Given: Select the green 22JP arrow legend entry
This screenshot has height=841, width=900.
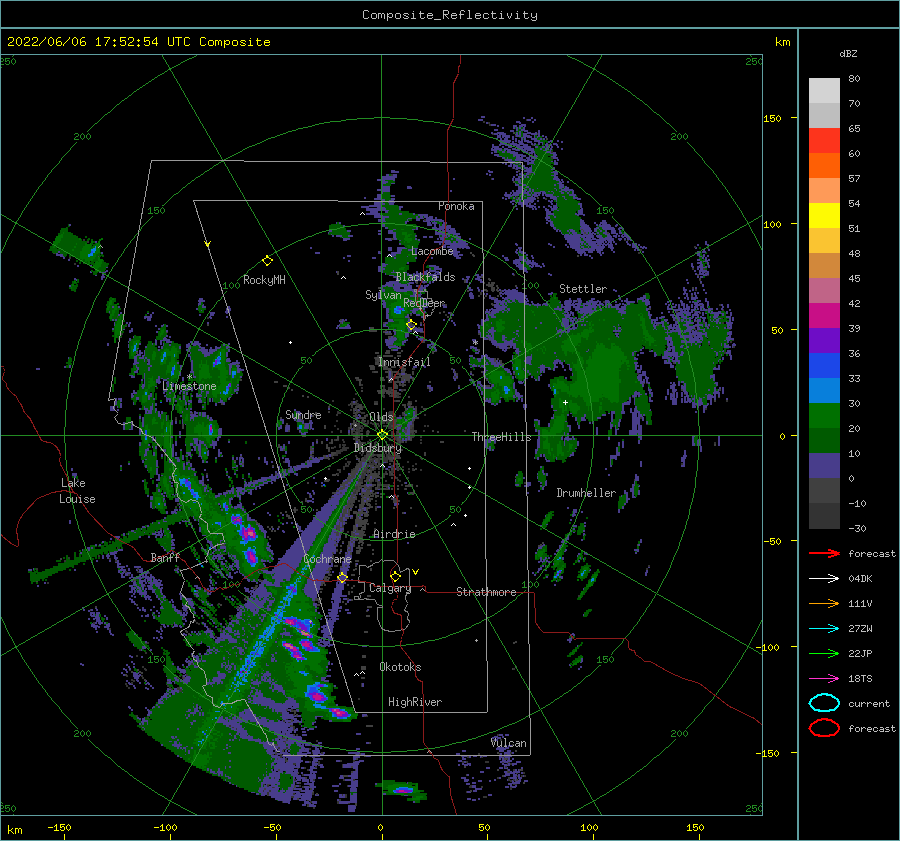Looking at the screenshot, I should (x=824, y=653).
